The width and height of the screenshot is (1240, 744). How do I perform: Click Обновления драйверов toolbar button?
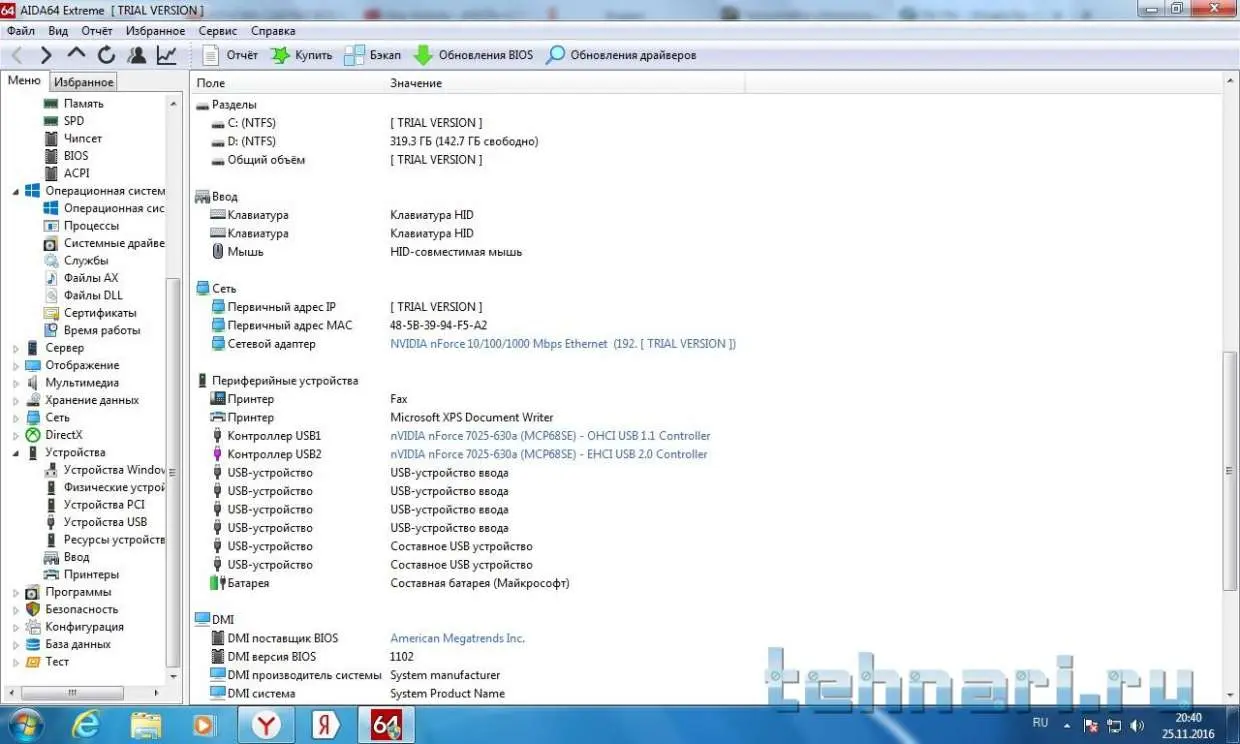click(x=620, y=55)
